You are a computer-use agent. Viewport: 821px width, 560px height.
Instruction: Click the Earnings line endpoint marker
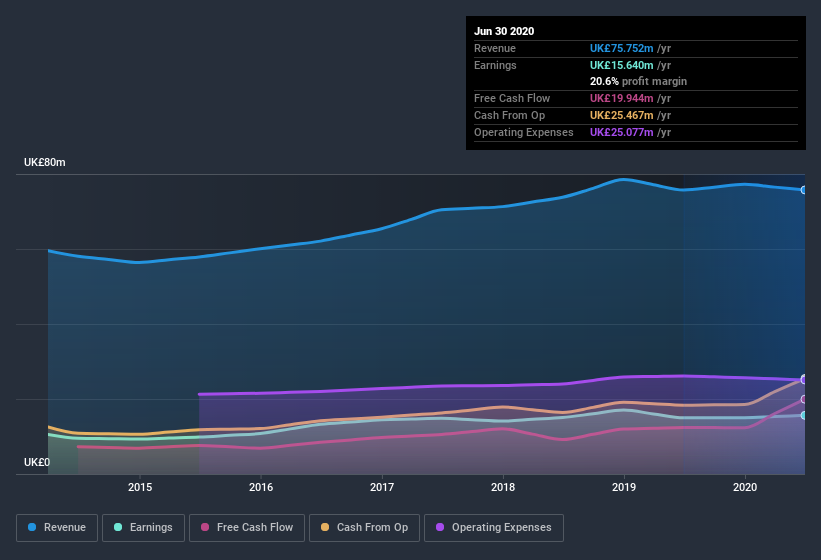pos(804,415)
